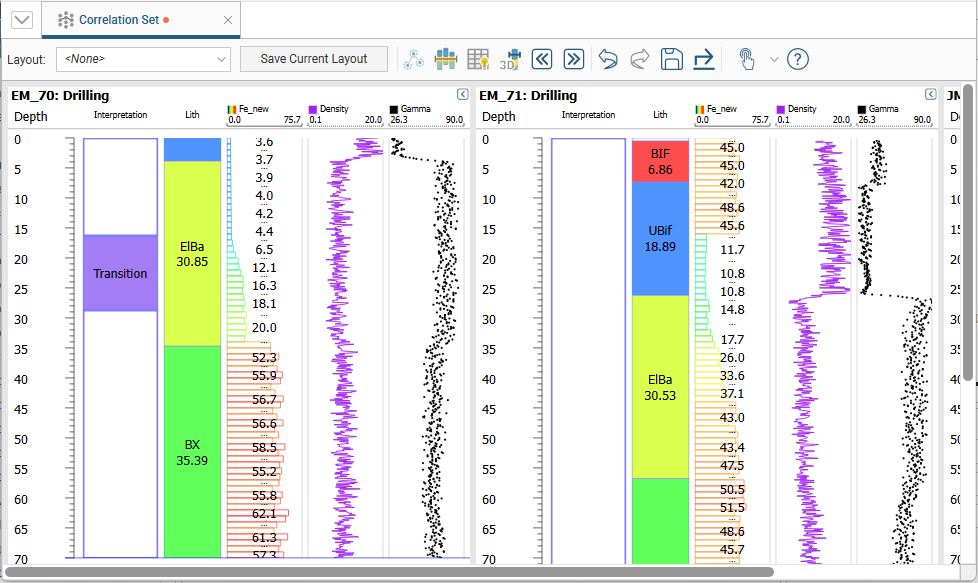
Task: Open help with the question mark icon
Action: [x=797, y=59]
